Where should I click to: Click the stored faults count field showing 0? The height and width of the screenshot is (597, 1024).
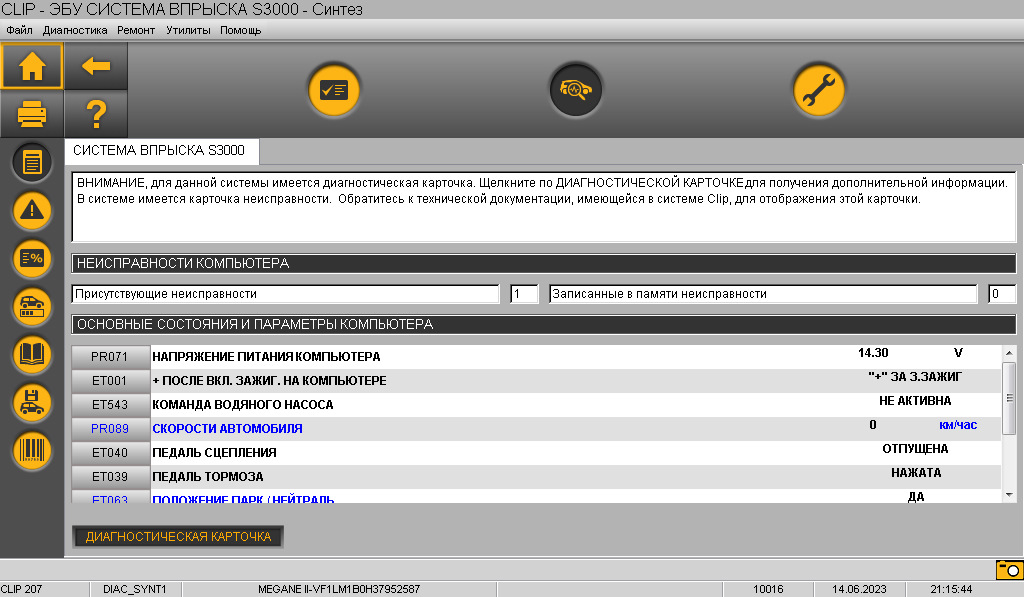1002,294
